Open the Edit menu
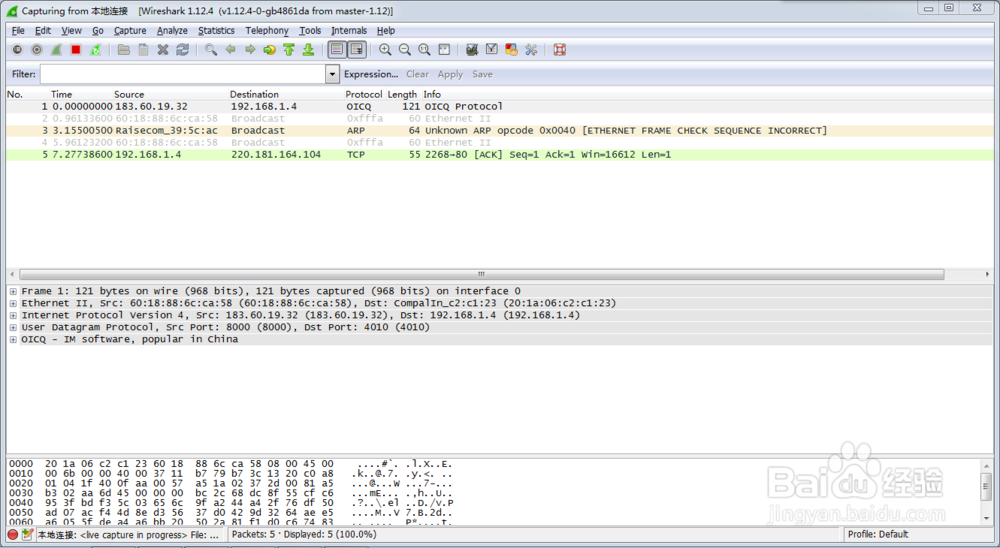 tap(43, 31)
